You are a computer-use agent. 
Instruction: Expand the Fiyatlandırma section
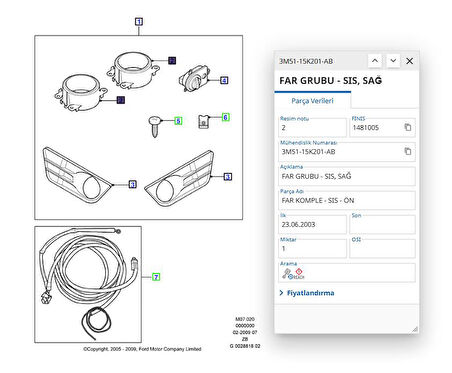click(307, 293)
